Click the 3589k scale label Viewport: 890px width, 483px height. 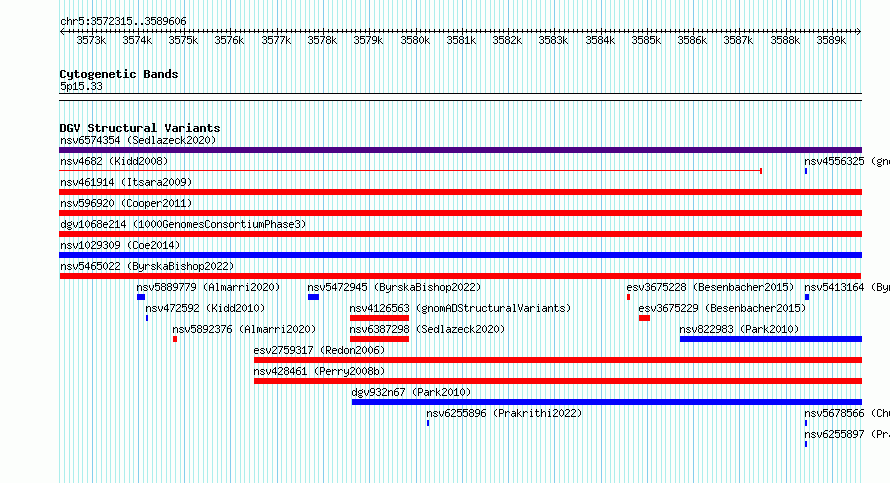831,40
